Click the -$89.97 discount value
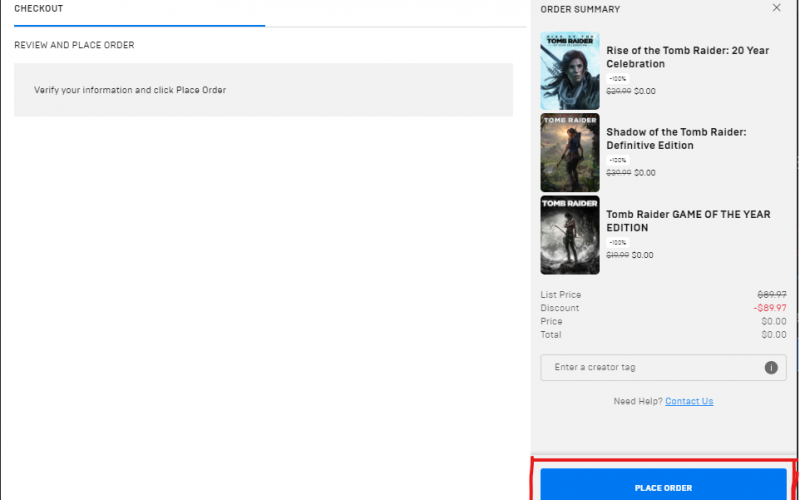This screenshot has height=500, width=800. click(x=770, y=308)
